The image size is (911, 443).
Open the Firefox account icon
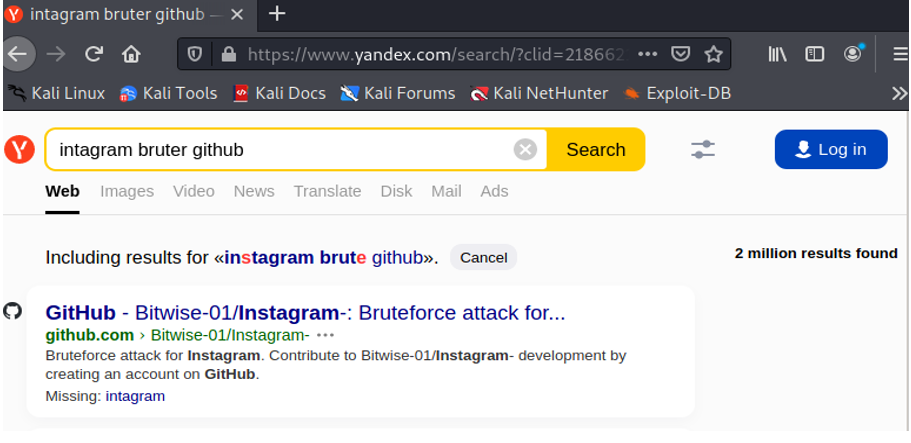click(x=852, y=54)
